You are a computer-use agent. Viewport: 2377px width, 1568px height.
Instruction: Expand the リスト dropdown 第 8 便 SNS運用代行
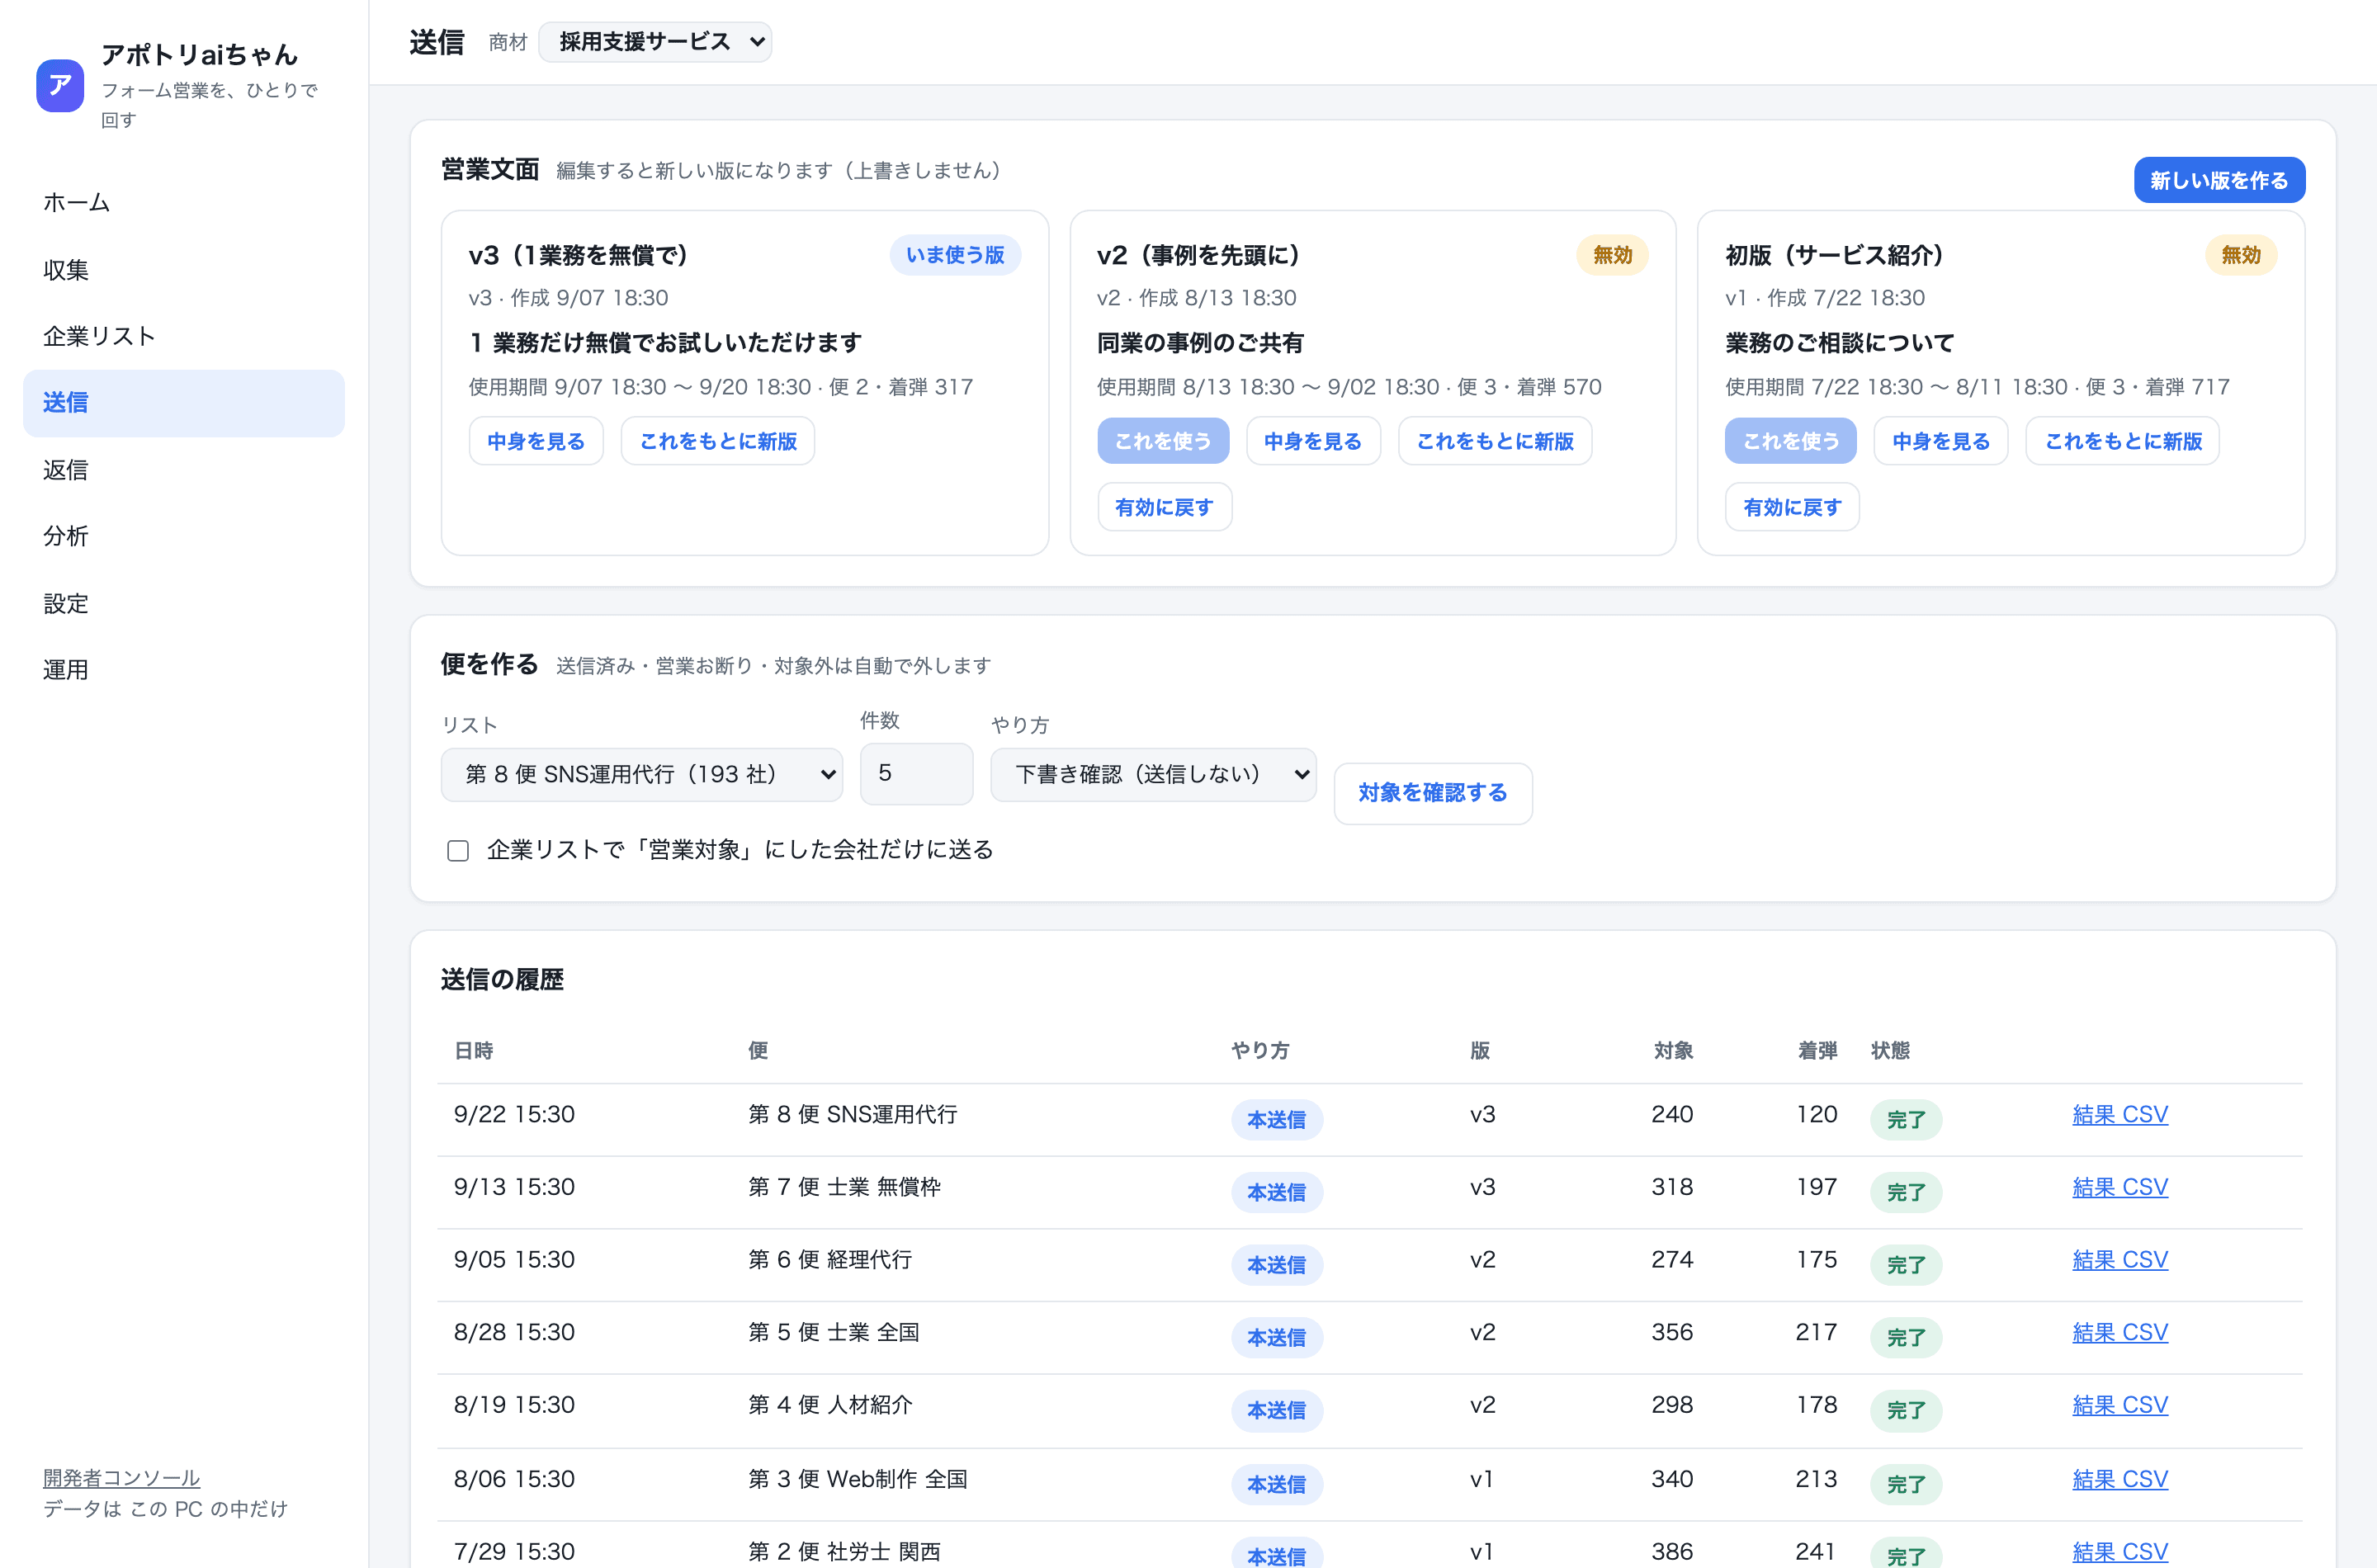pos(642,774)
